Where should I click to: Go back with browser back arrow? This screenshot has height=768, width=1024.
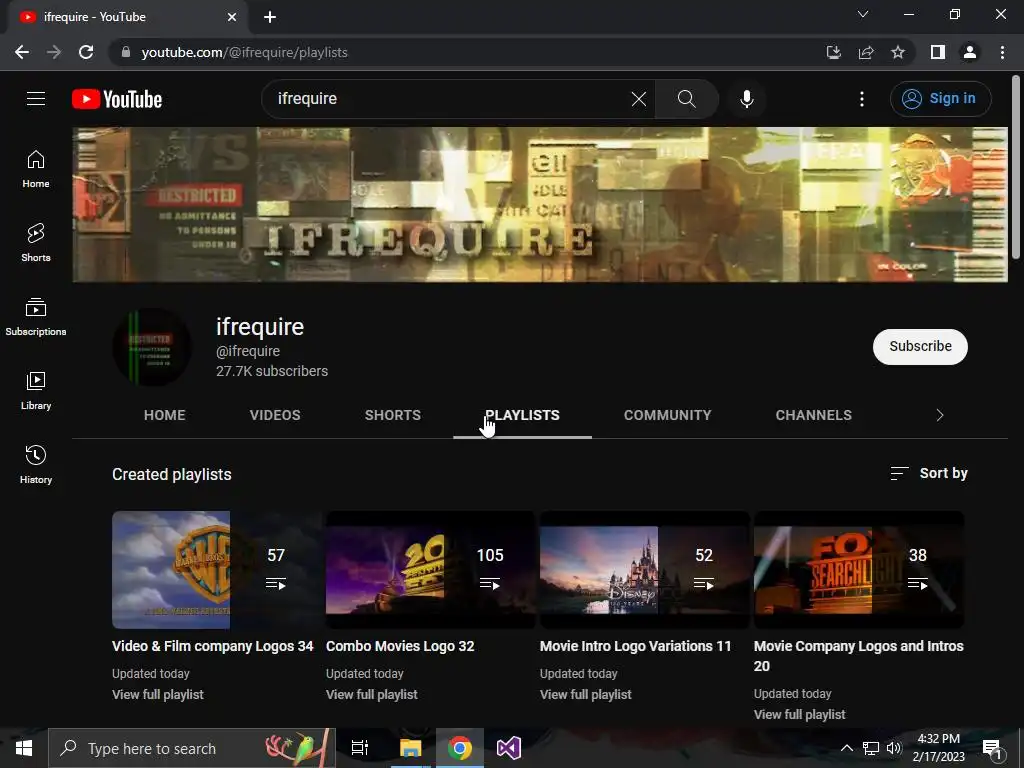point(22,52)
